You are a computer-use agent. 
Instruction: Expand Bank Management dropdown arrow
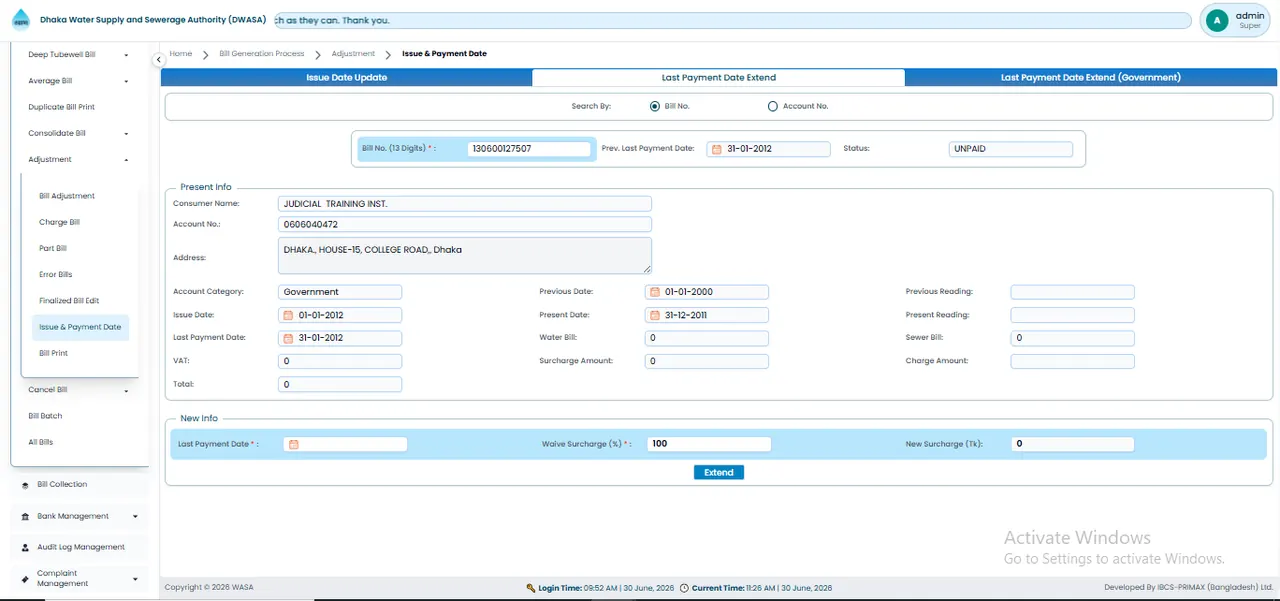(x=135, y=517)
